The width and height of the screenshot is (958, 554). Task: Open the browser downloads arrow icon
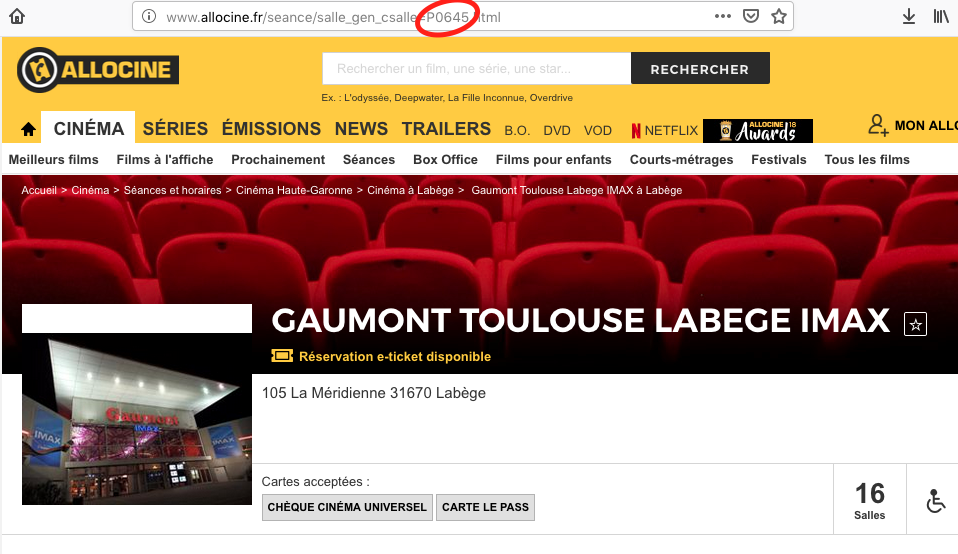(x=909, y=16)
